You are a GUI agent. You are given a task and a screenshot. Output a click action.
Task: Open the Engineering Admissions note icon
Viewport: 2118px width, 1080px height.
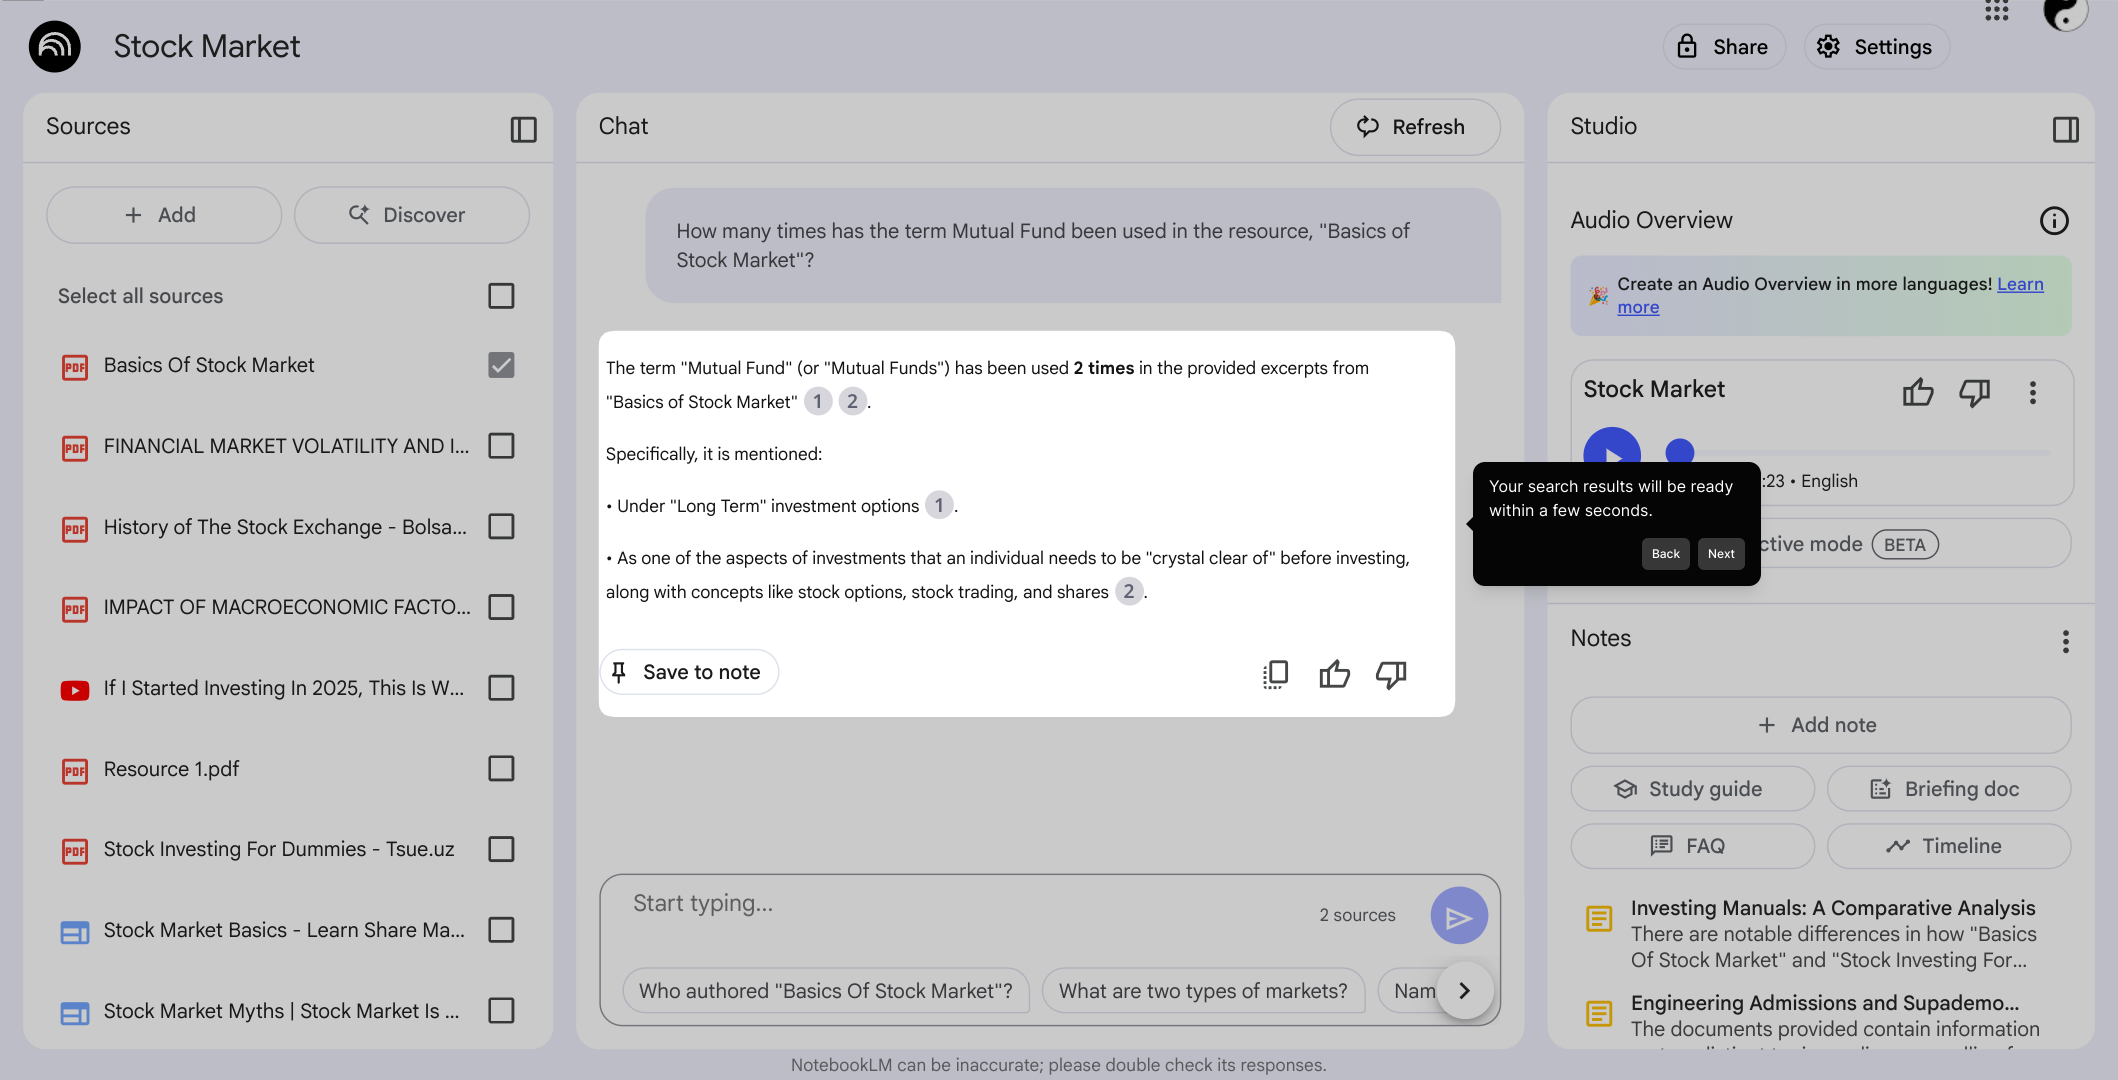click(1599, 1014)
